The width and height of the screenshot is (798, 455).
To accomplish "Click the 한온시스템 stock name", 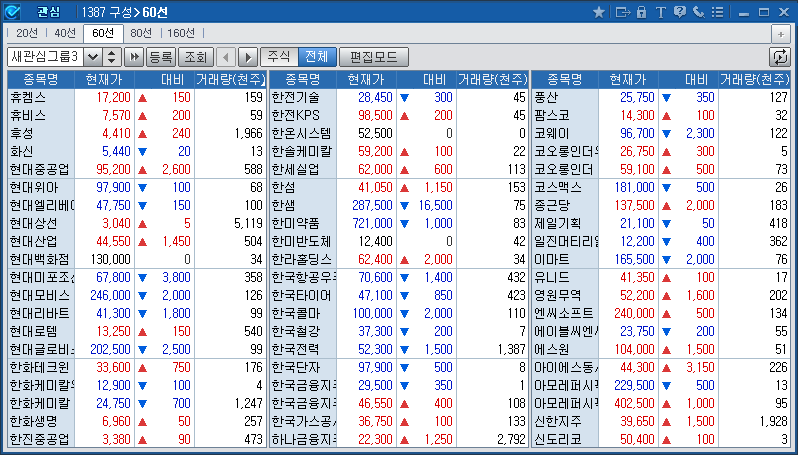I will coord(301,133).
